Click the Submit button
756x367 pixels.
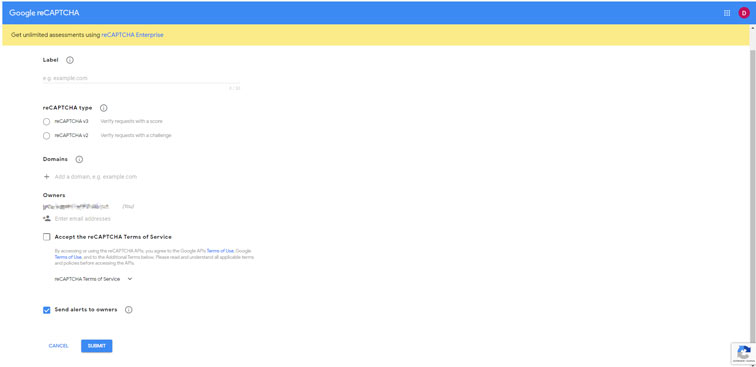96,346
